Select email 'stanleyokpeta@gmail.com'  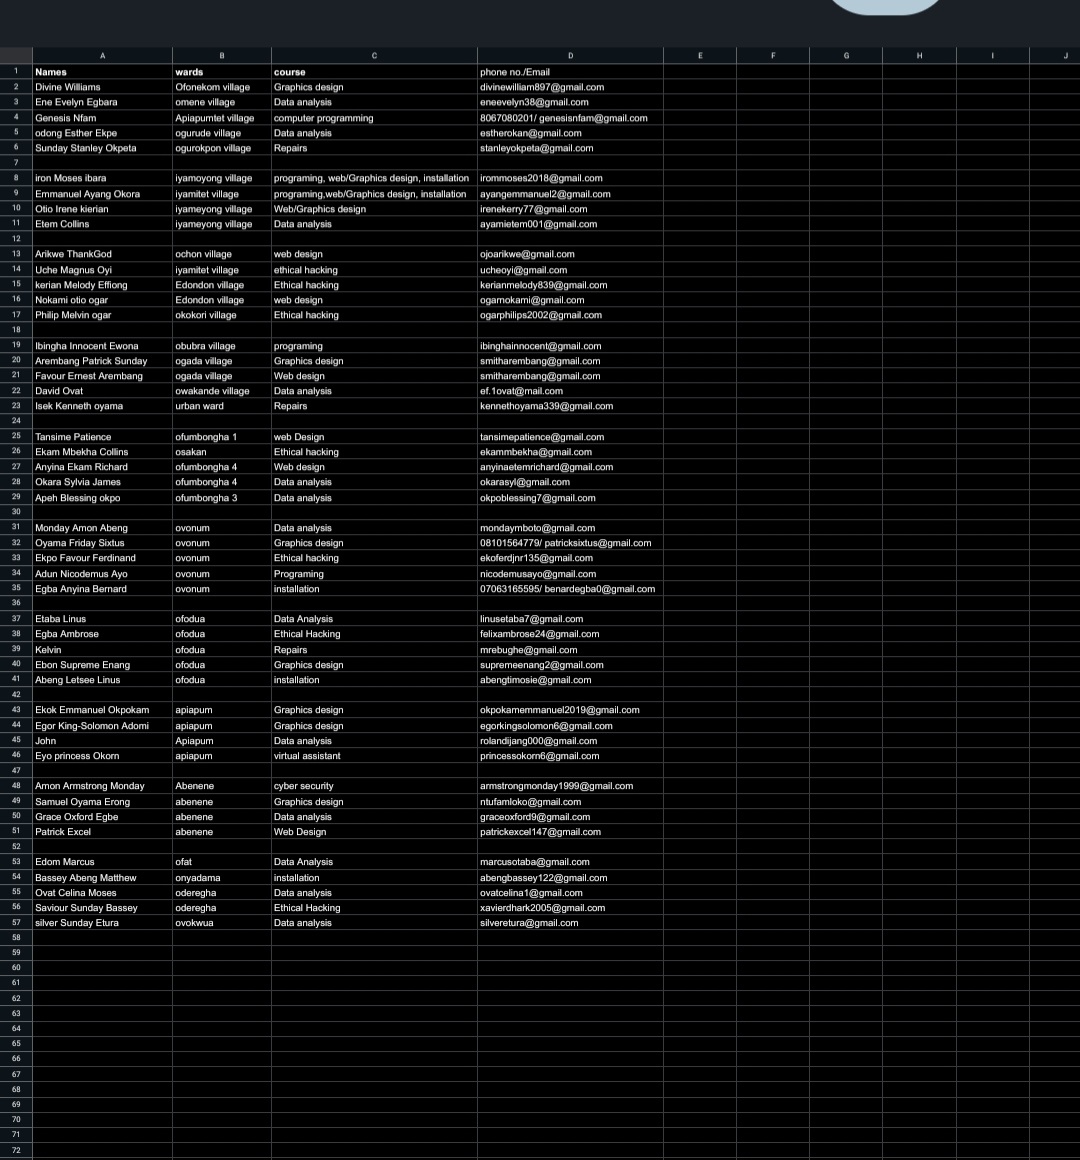(570, 148)
